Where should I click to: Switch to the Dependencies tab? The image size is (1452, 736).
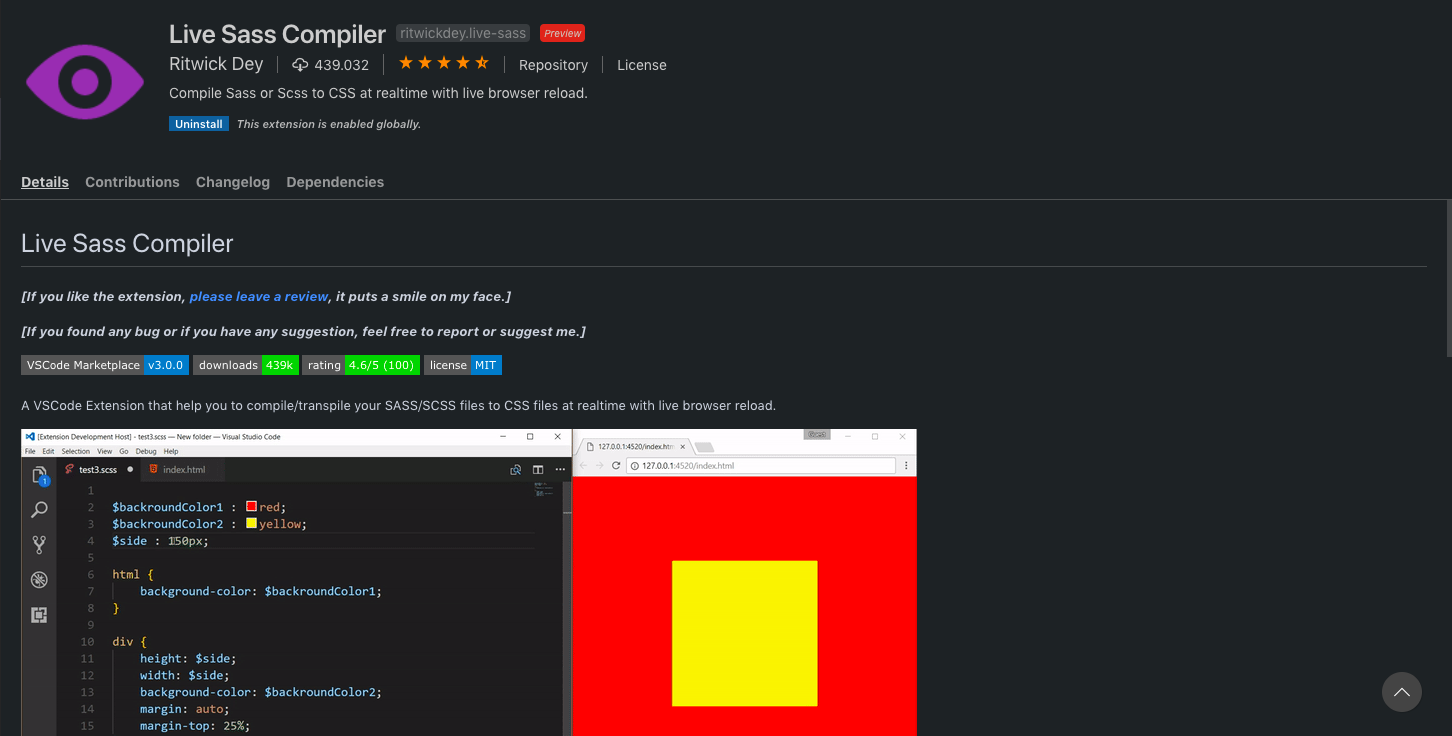pyautogui.click(x=335, y=182)
